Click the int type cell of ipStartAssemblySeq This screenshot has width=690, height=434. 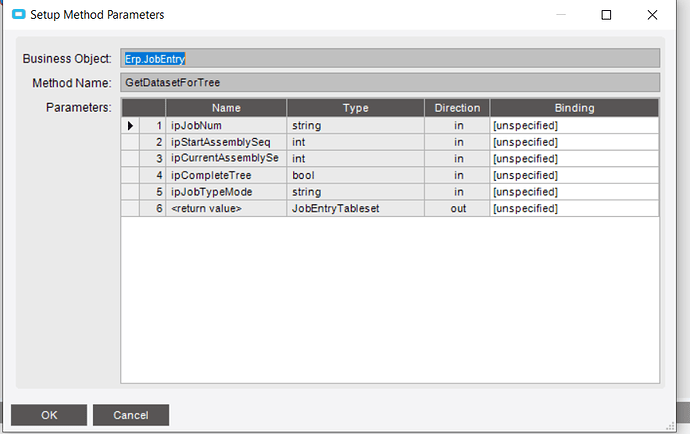click(x=356, y=142)
